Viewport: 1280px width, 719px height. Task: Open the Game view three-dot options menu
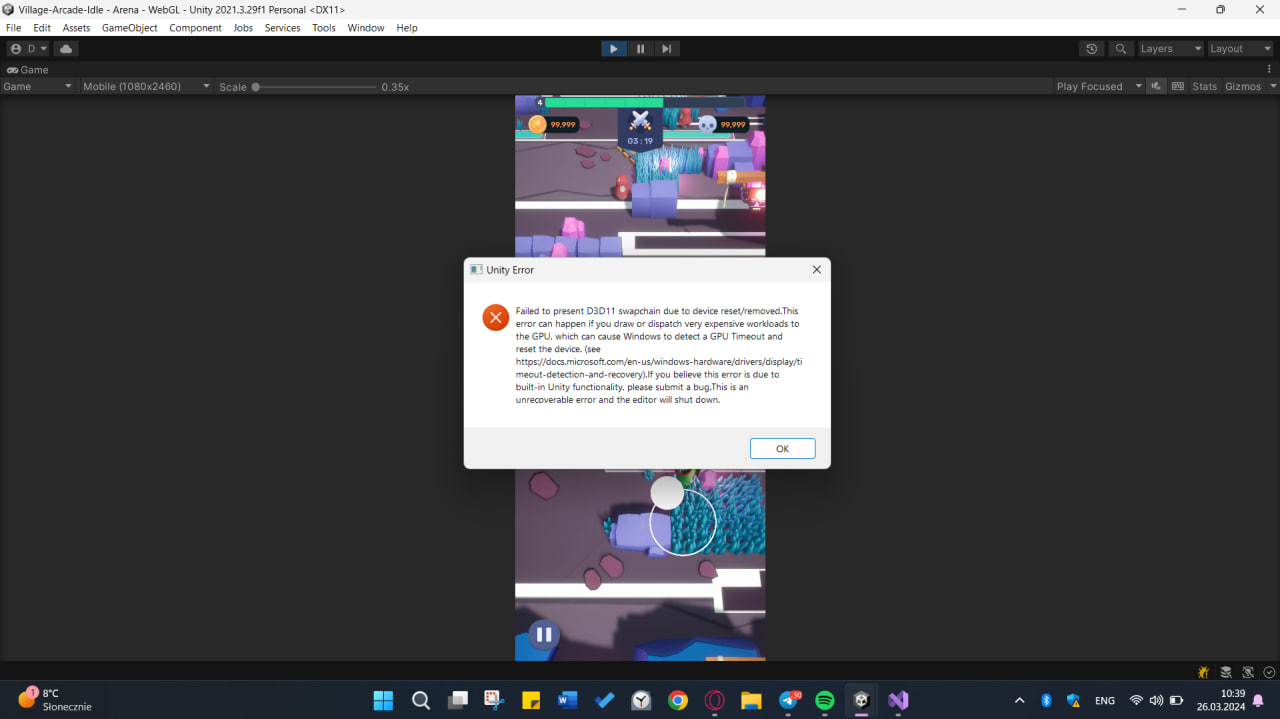(1269, 70)
